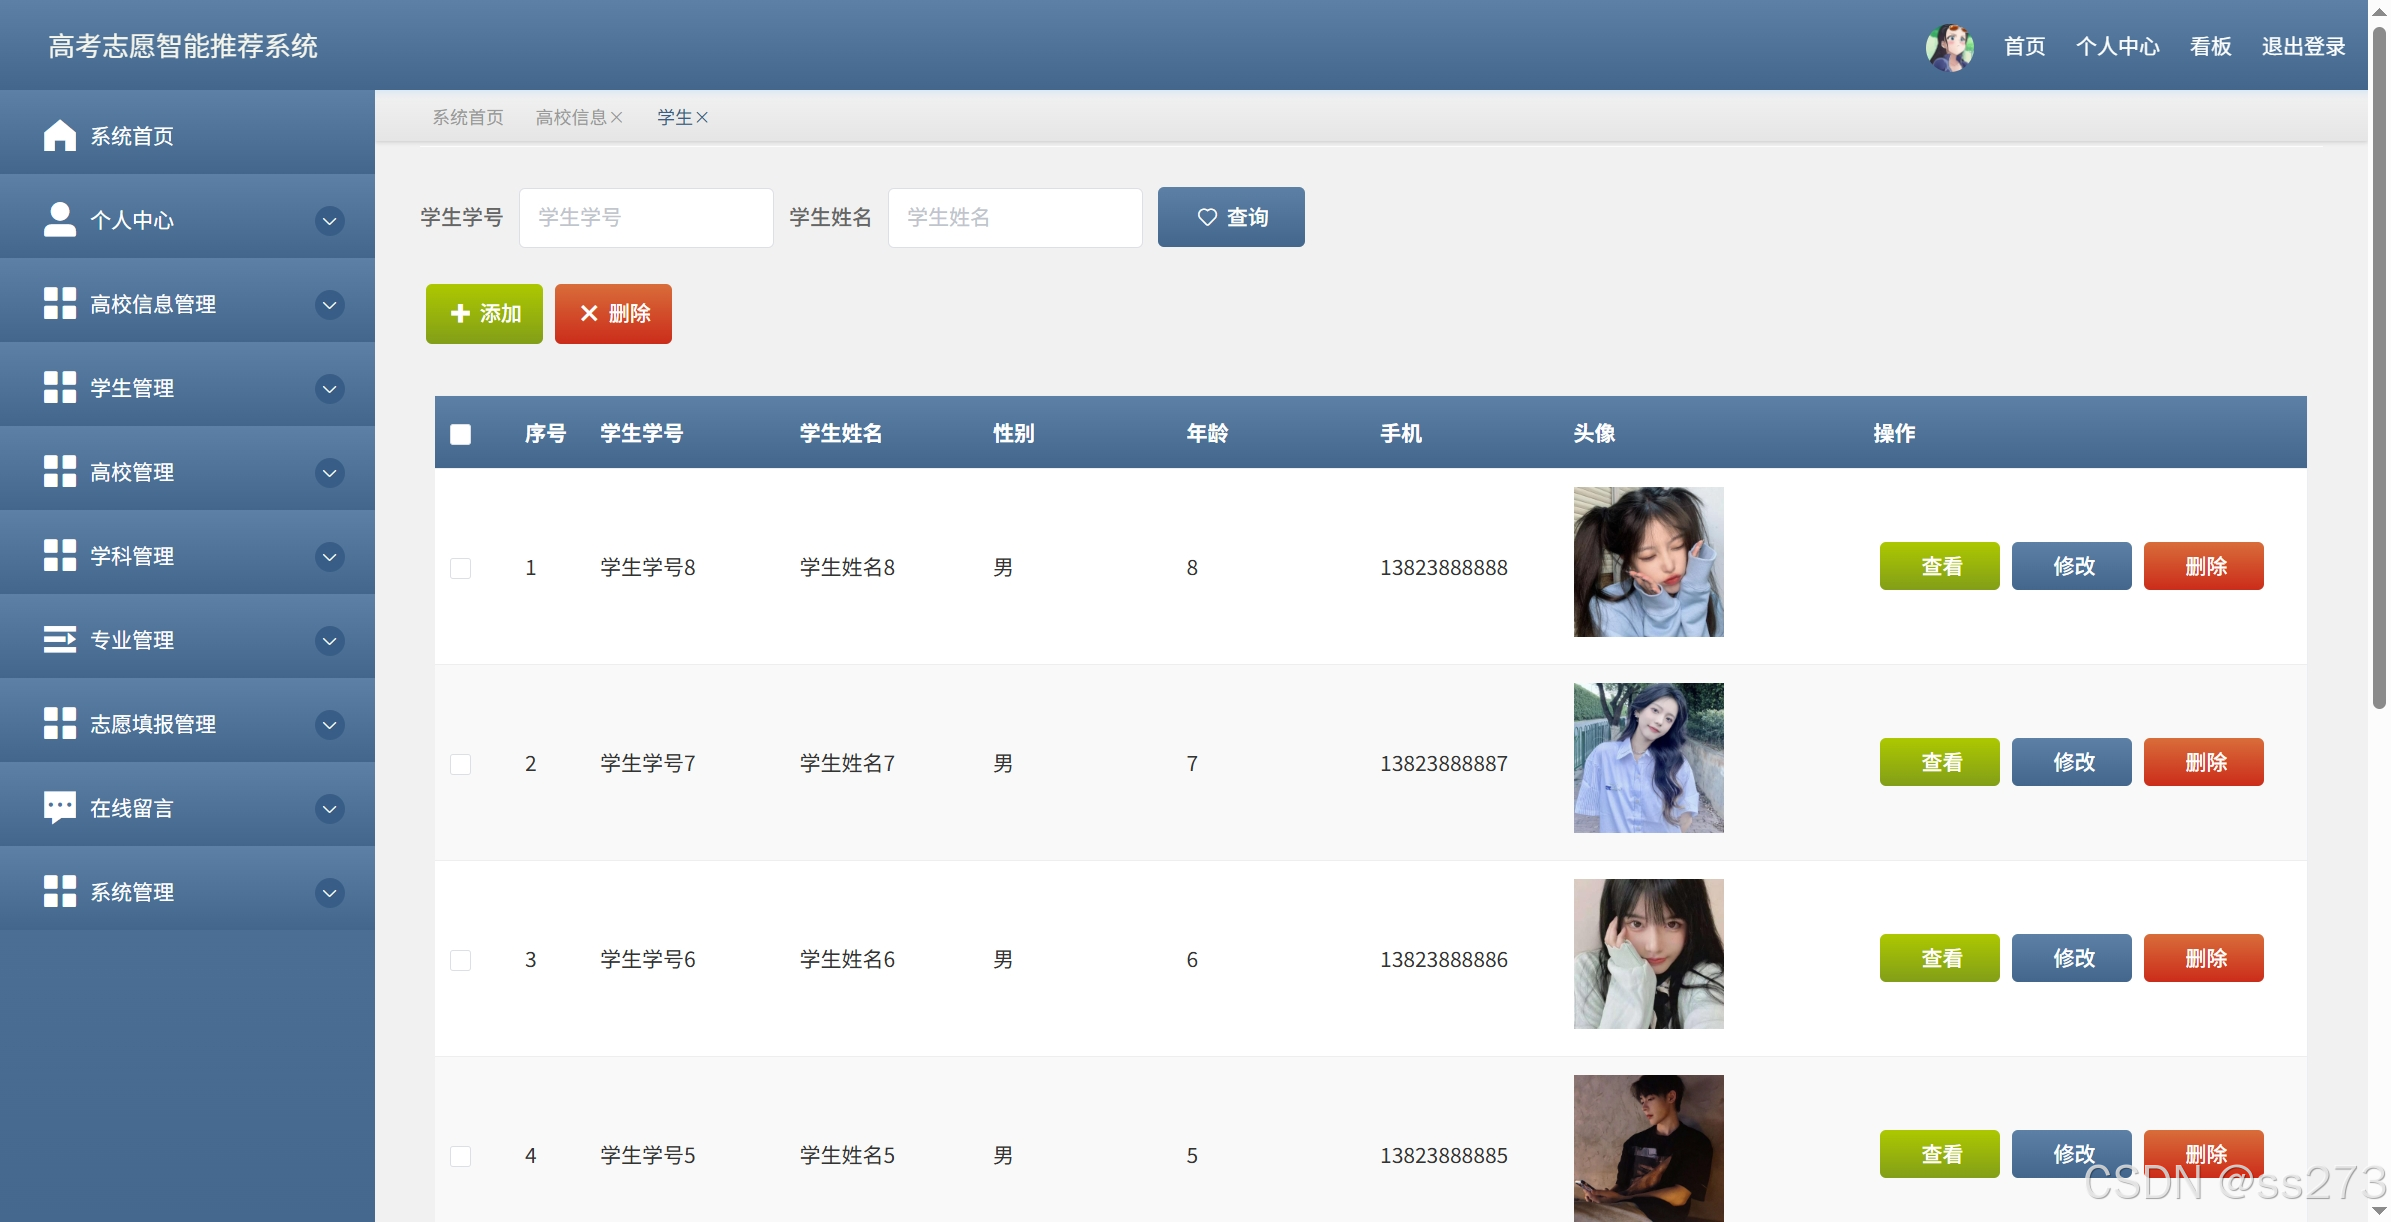Click the user avatar in top header
The image size is (2391, 1222).
pyautogui.click(x=1949, y=47)
